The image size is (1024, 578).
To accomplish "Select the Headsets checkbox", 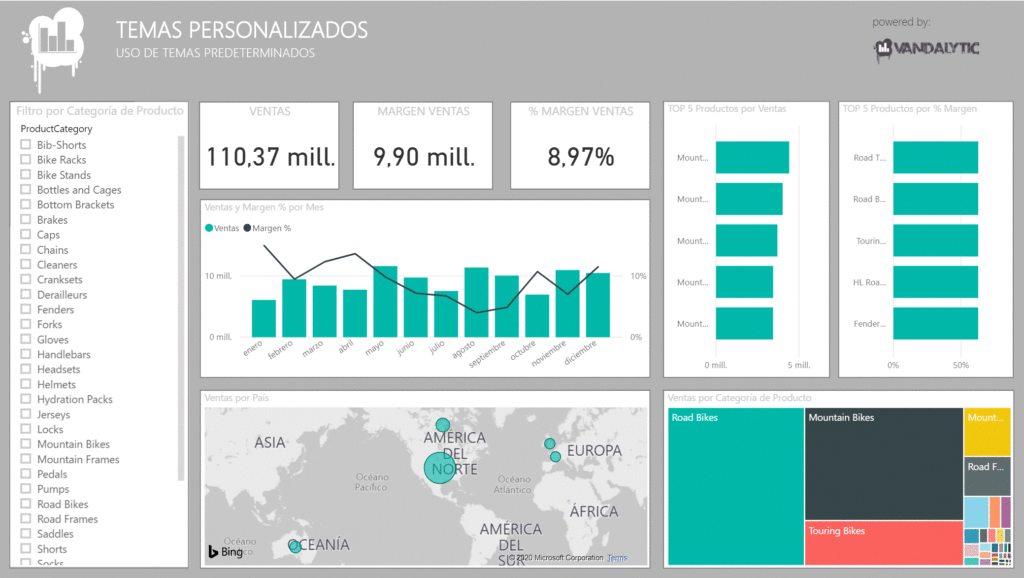I will [25, 369].
